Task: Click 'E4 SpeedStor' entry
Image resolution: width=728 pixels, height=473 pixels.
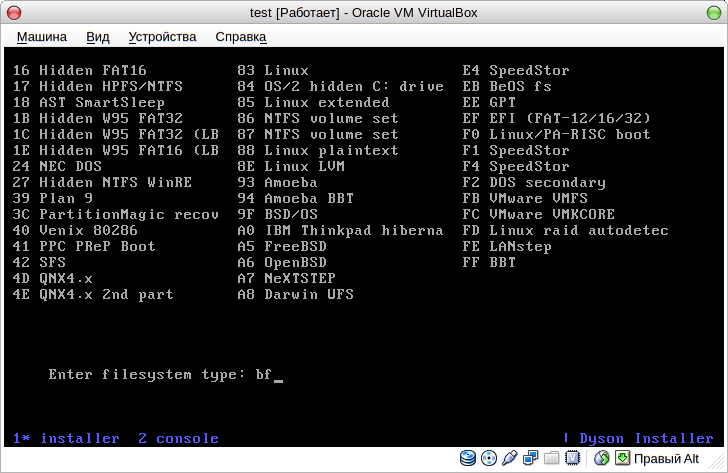Action: pos(515,70)
